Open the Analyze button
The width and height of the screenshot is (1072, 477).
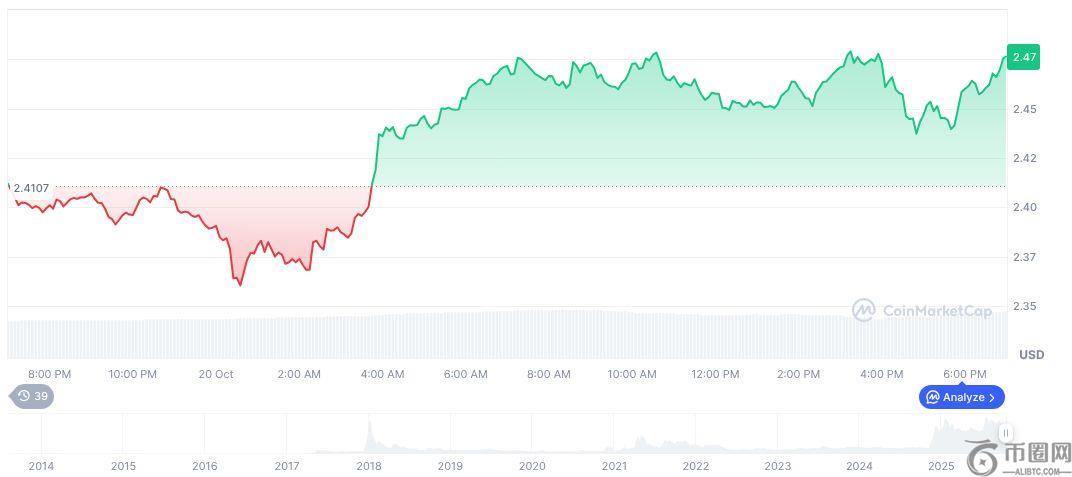coord(962,397)
